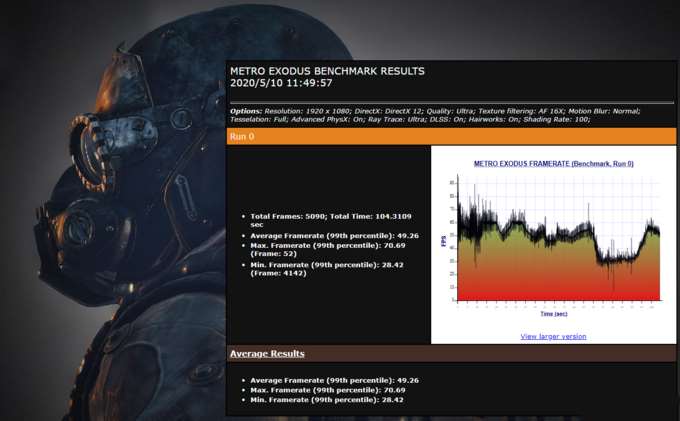Click the 'Options:' settings line beginning with Resolution
The width and height of the screenshot is (680, 421).
click(435, 111)
